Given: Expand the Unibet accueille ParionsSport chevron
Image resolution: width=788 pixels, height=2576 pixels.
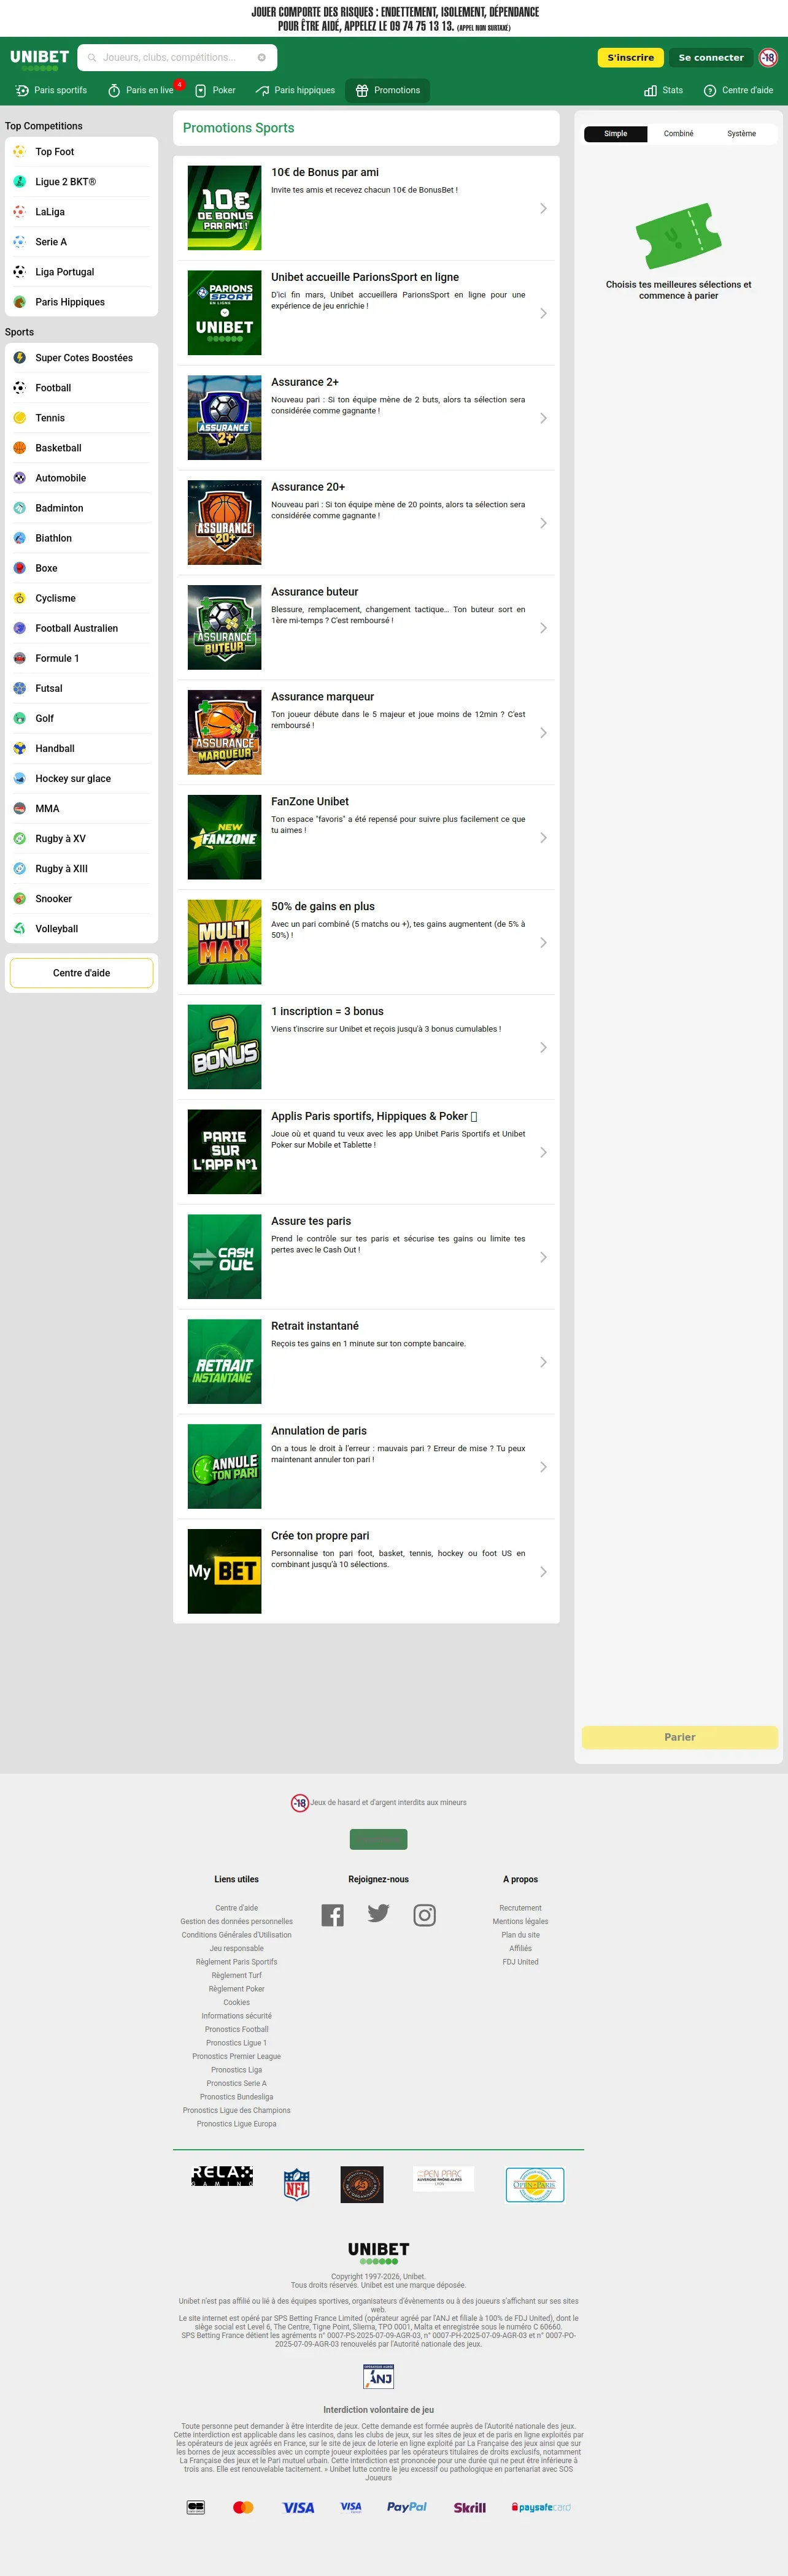Looking at the screenshot, I should tap(543, 313).
